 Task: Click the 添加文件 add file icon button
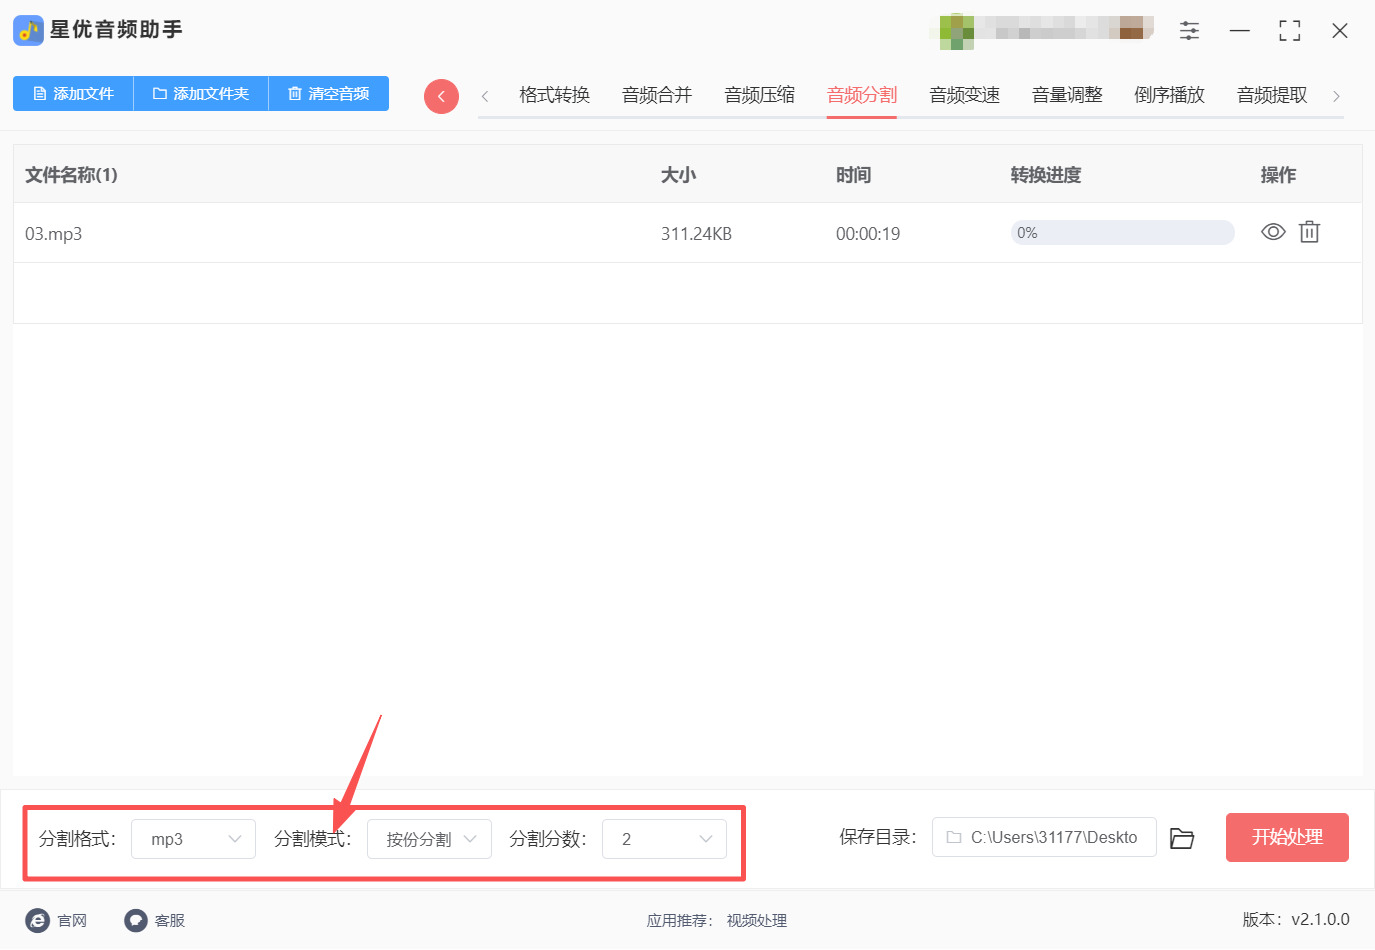coord(72,93)
